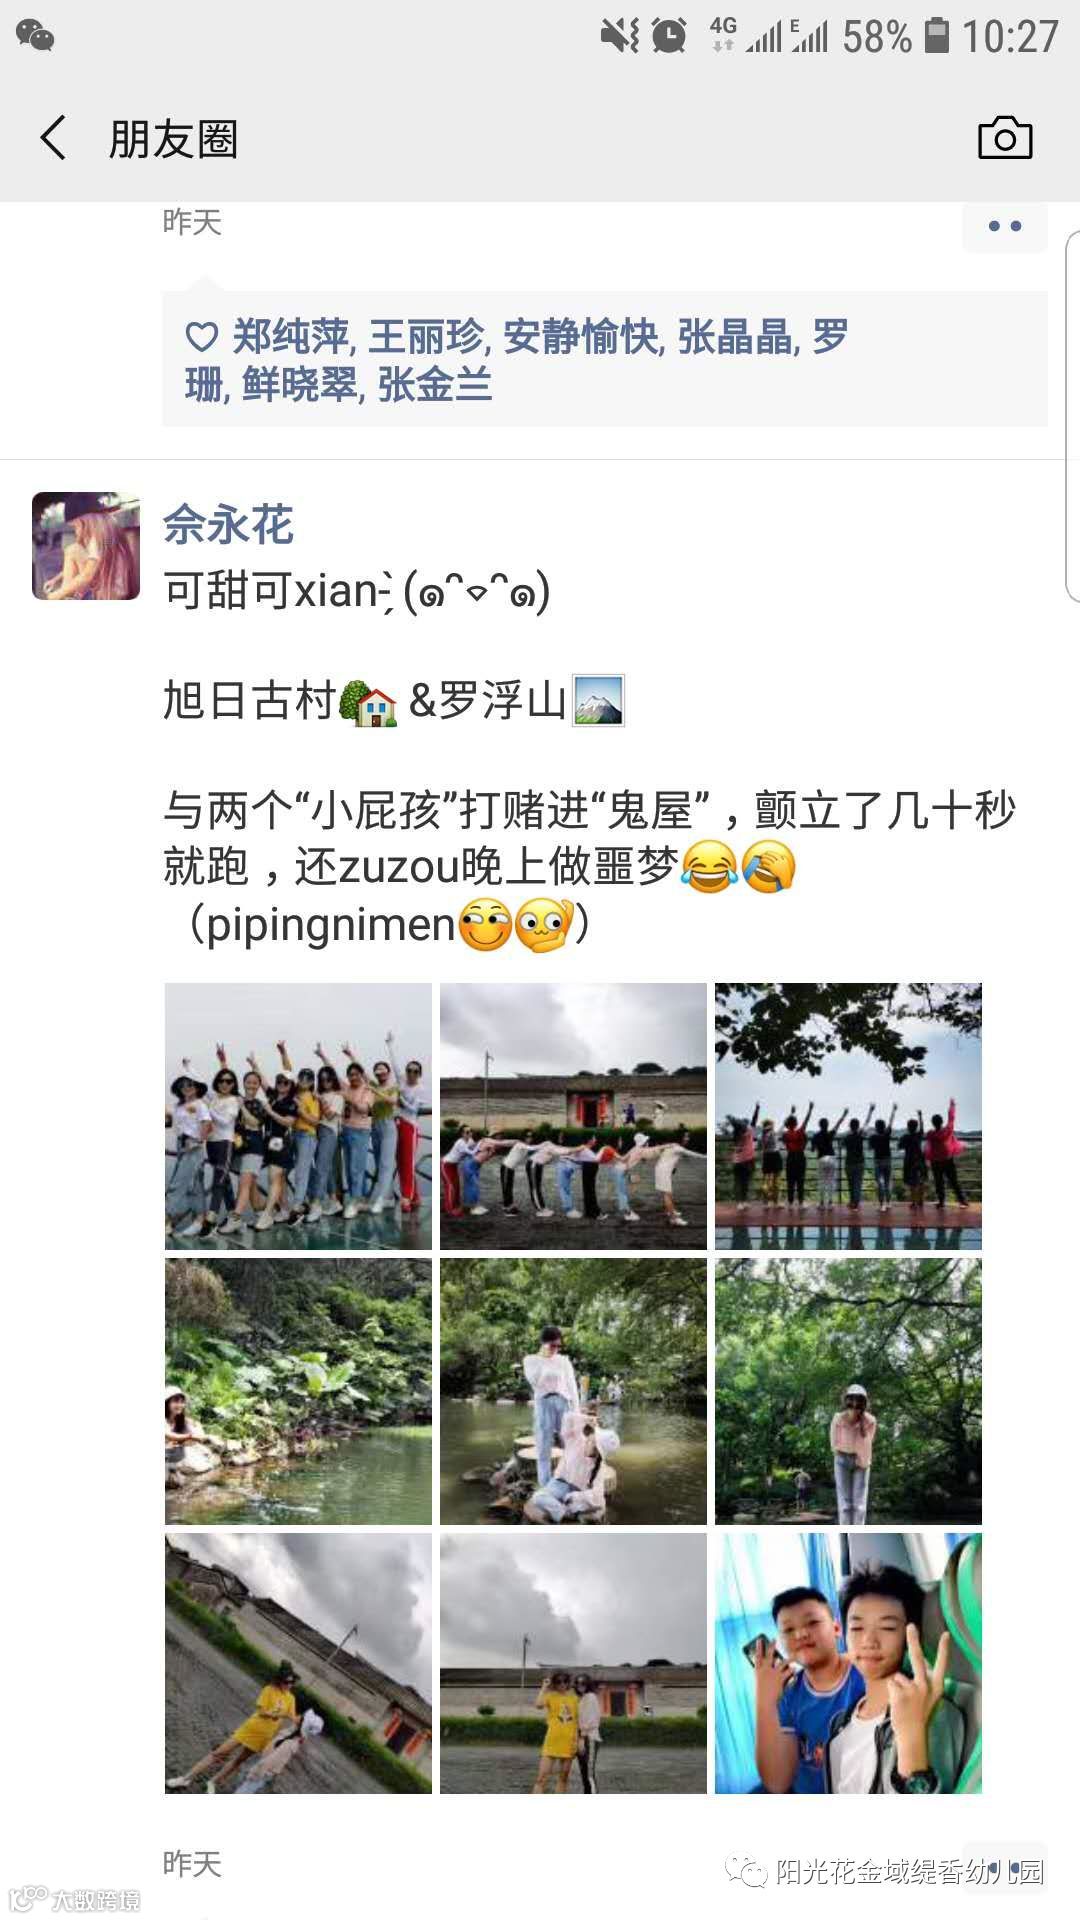Tap the heart like icon before 郑纯萍
The width and height of the screenshot is (1080, 1920).
[201, 338]
